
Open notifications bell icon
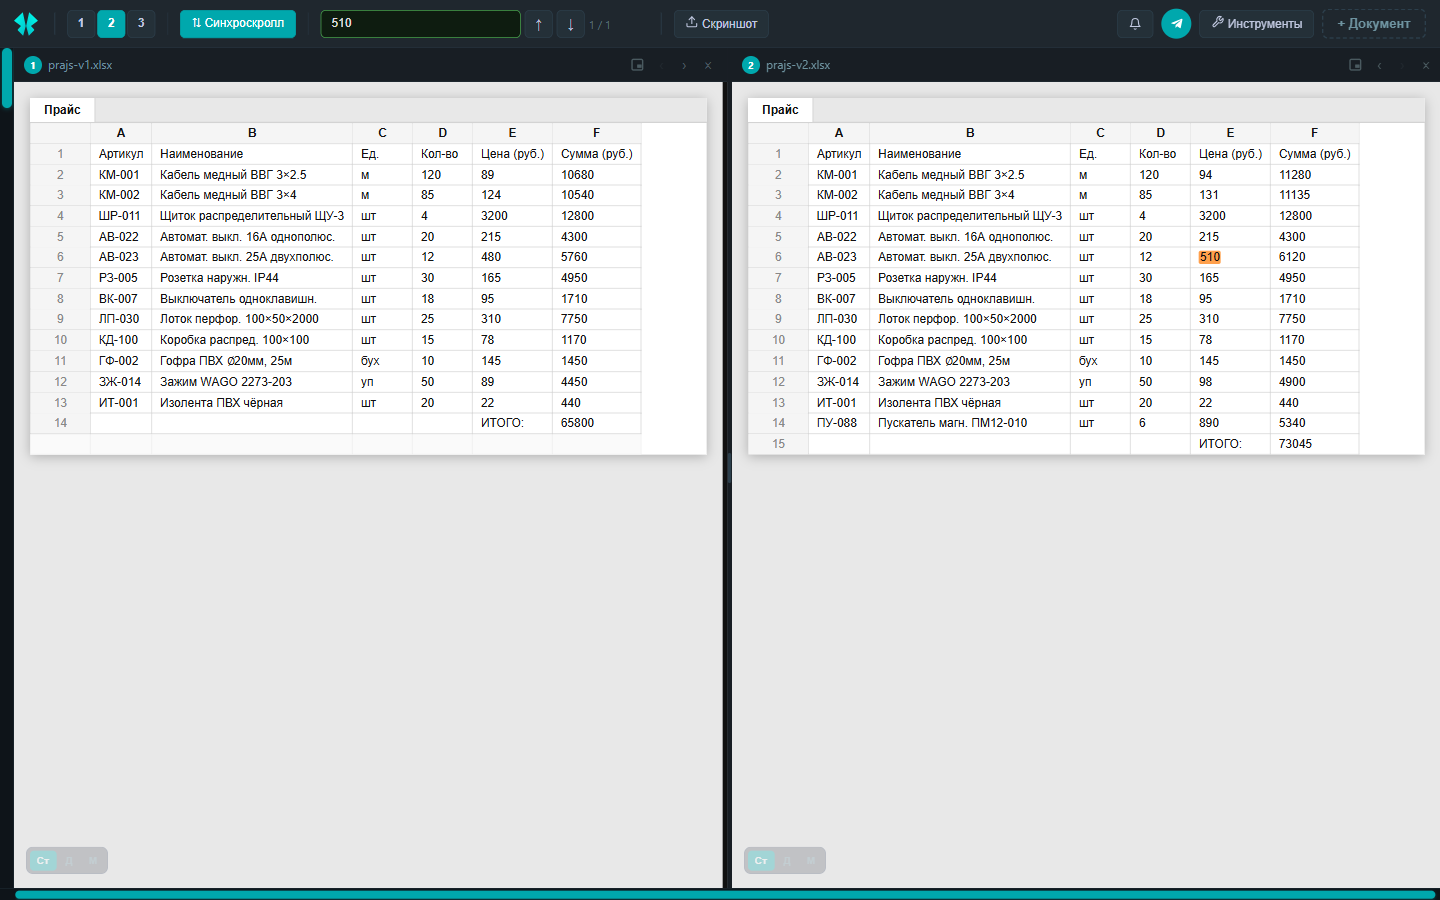click(1135, 23)
